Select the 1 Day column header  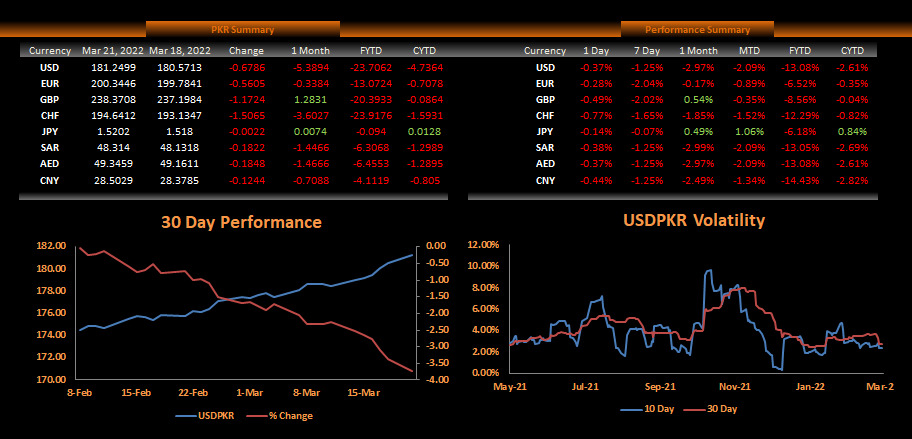point(596,50)
